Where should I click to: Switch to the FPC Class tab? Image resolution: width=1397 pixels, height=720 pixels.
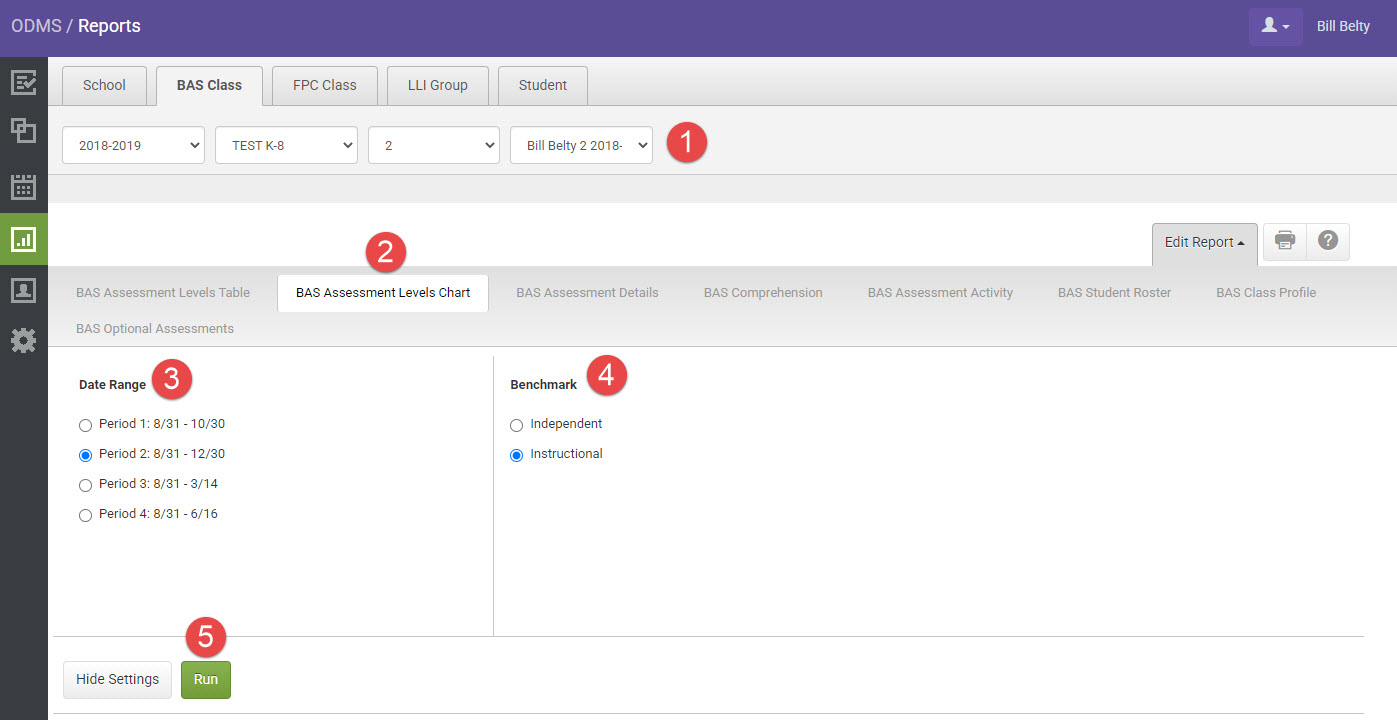pos(324,86)
